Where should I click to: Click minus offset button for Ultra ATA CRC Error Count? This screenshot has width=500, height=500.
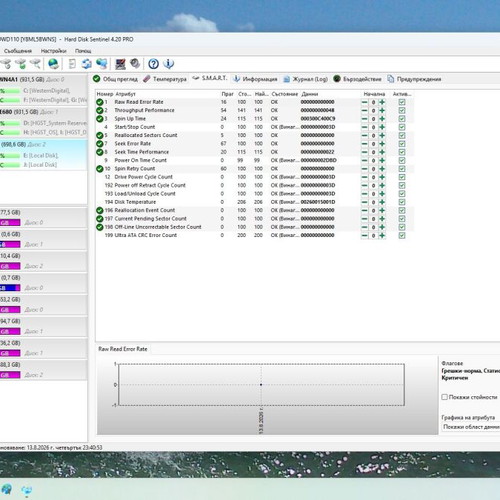[x=364, y=235]
